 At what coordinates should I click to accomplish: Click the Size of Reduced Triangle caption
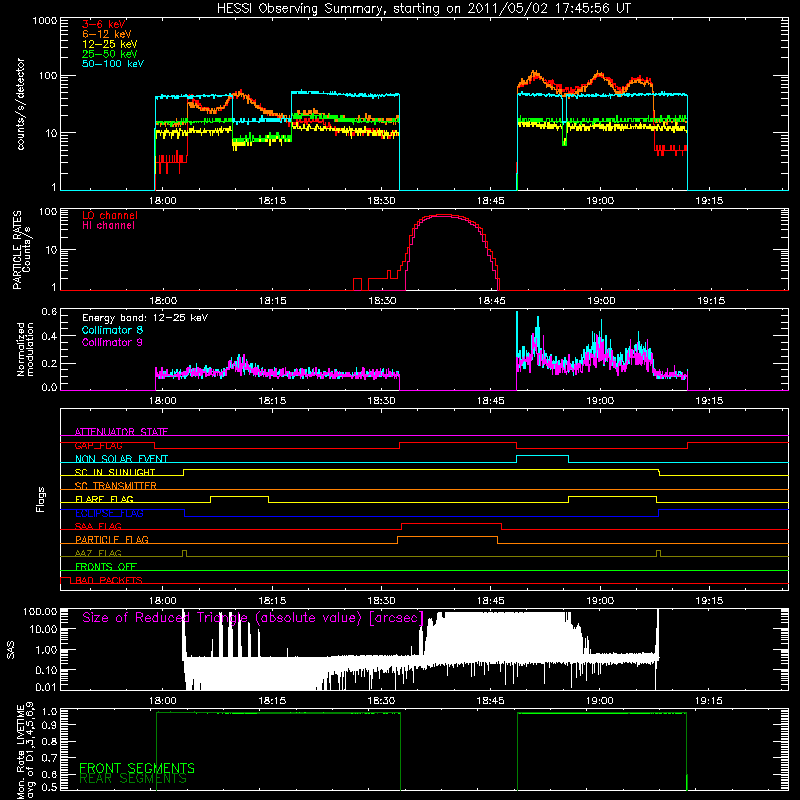coord(253,618)
